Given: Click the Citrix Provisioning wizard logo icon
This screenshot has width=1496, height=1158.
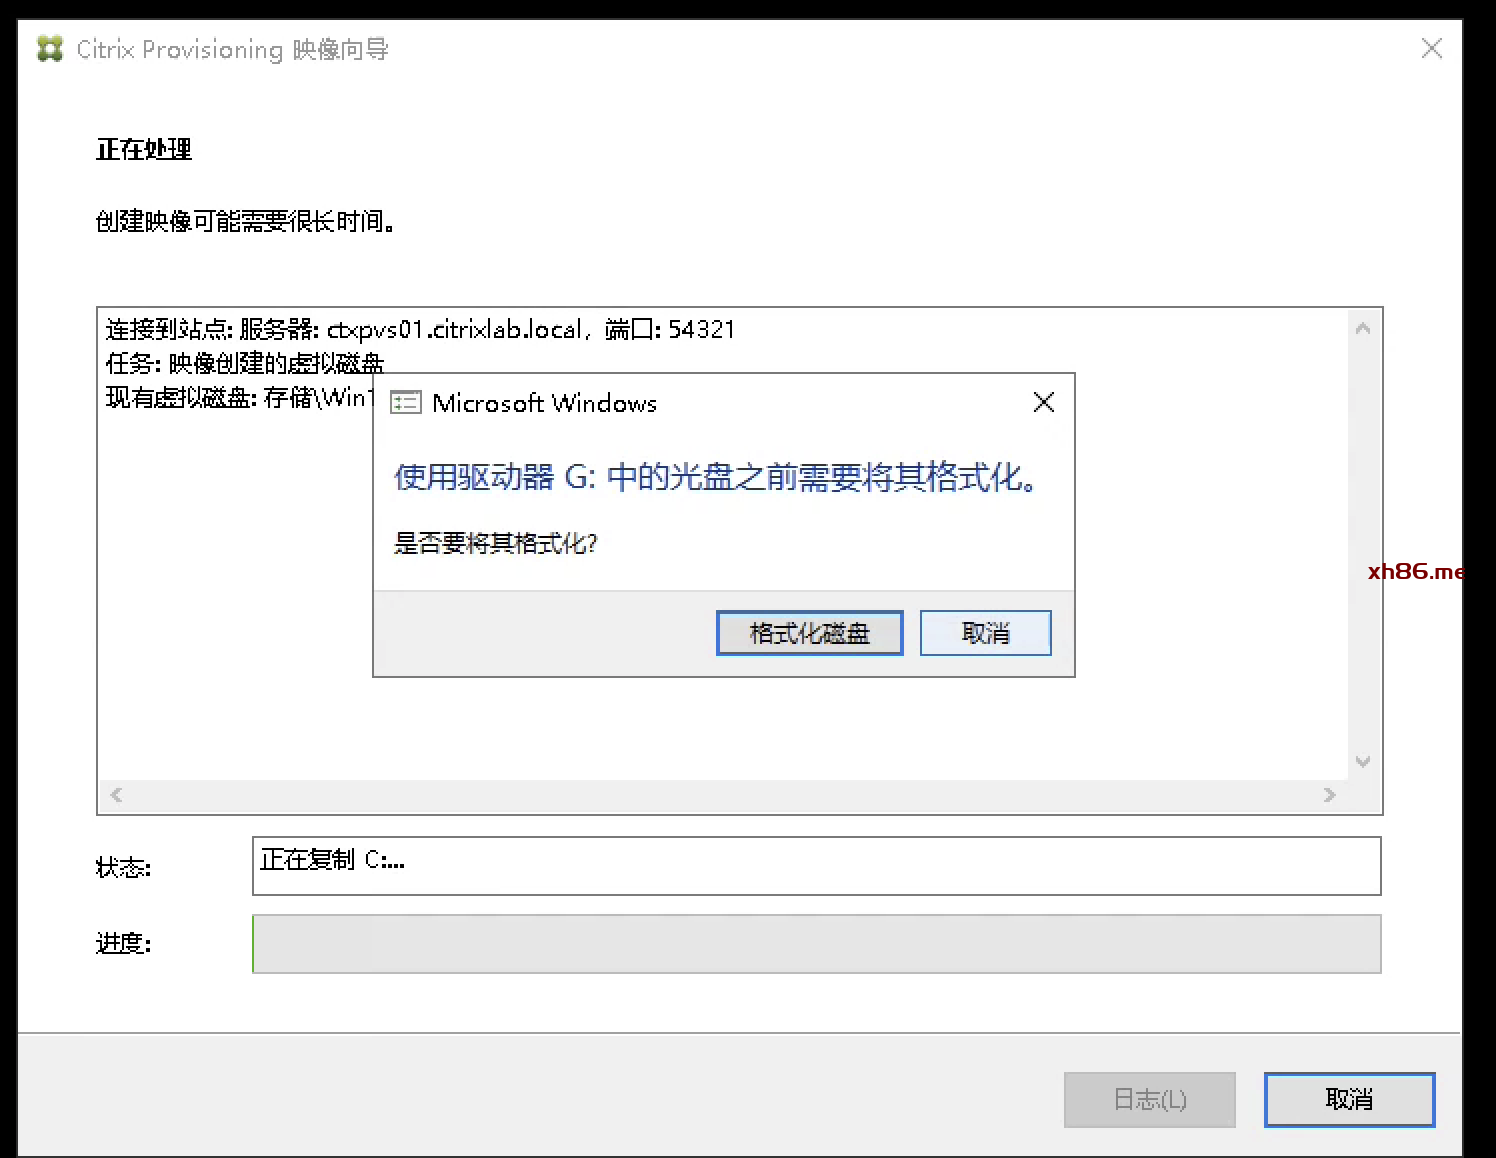Looking at the screenshot, I should [50, 49].
